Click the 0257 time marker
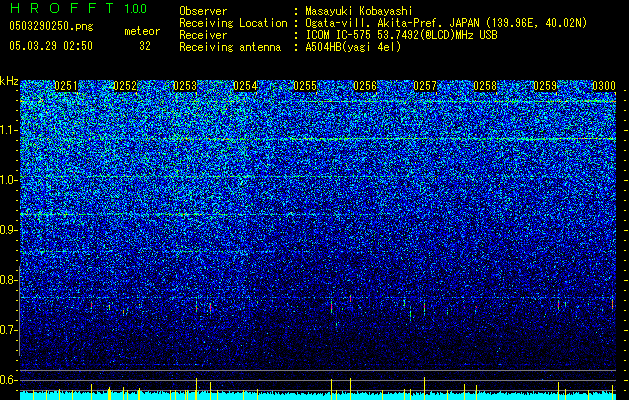Image resolution: width=629 pixels, height=400 pixels. tap(425, 86)
